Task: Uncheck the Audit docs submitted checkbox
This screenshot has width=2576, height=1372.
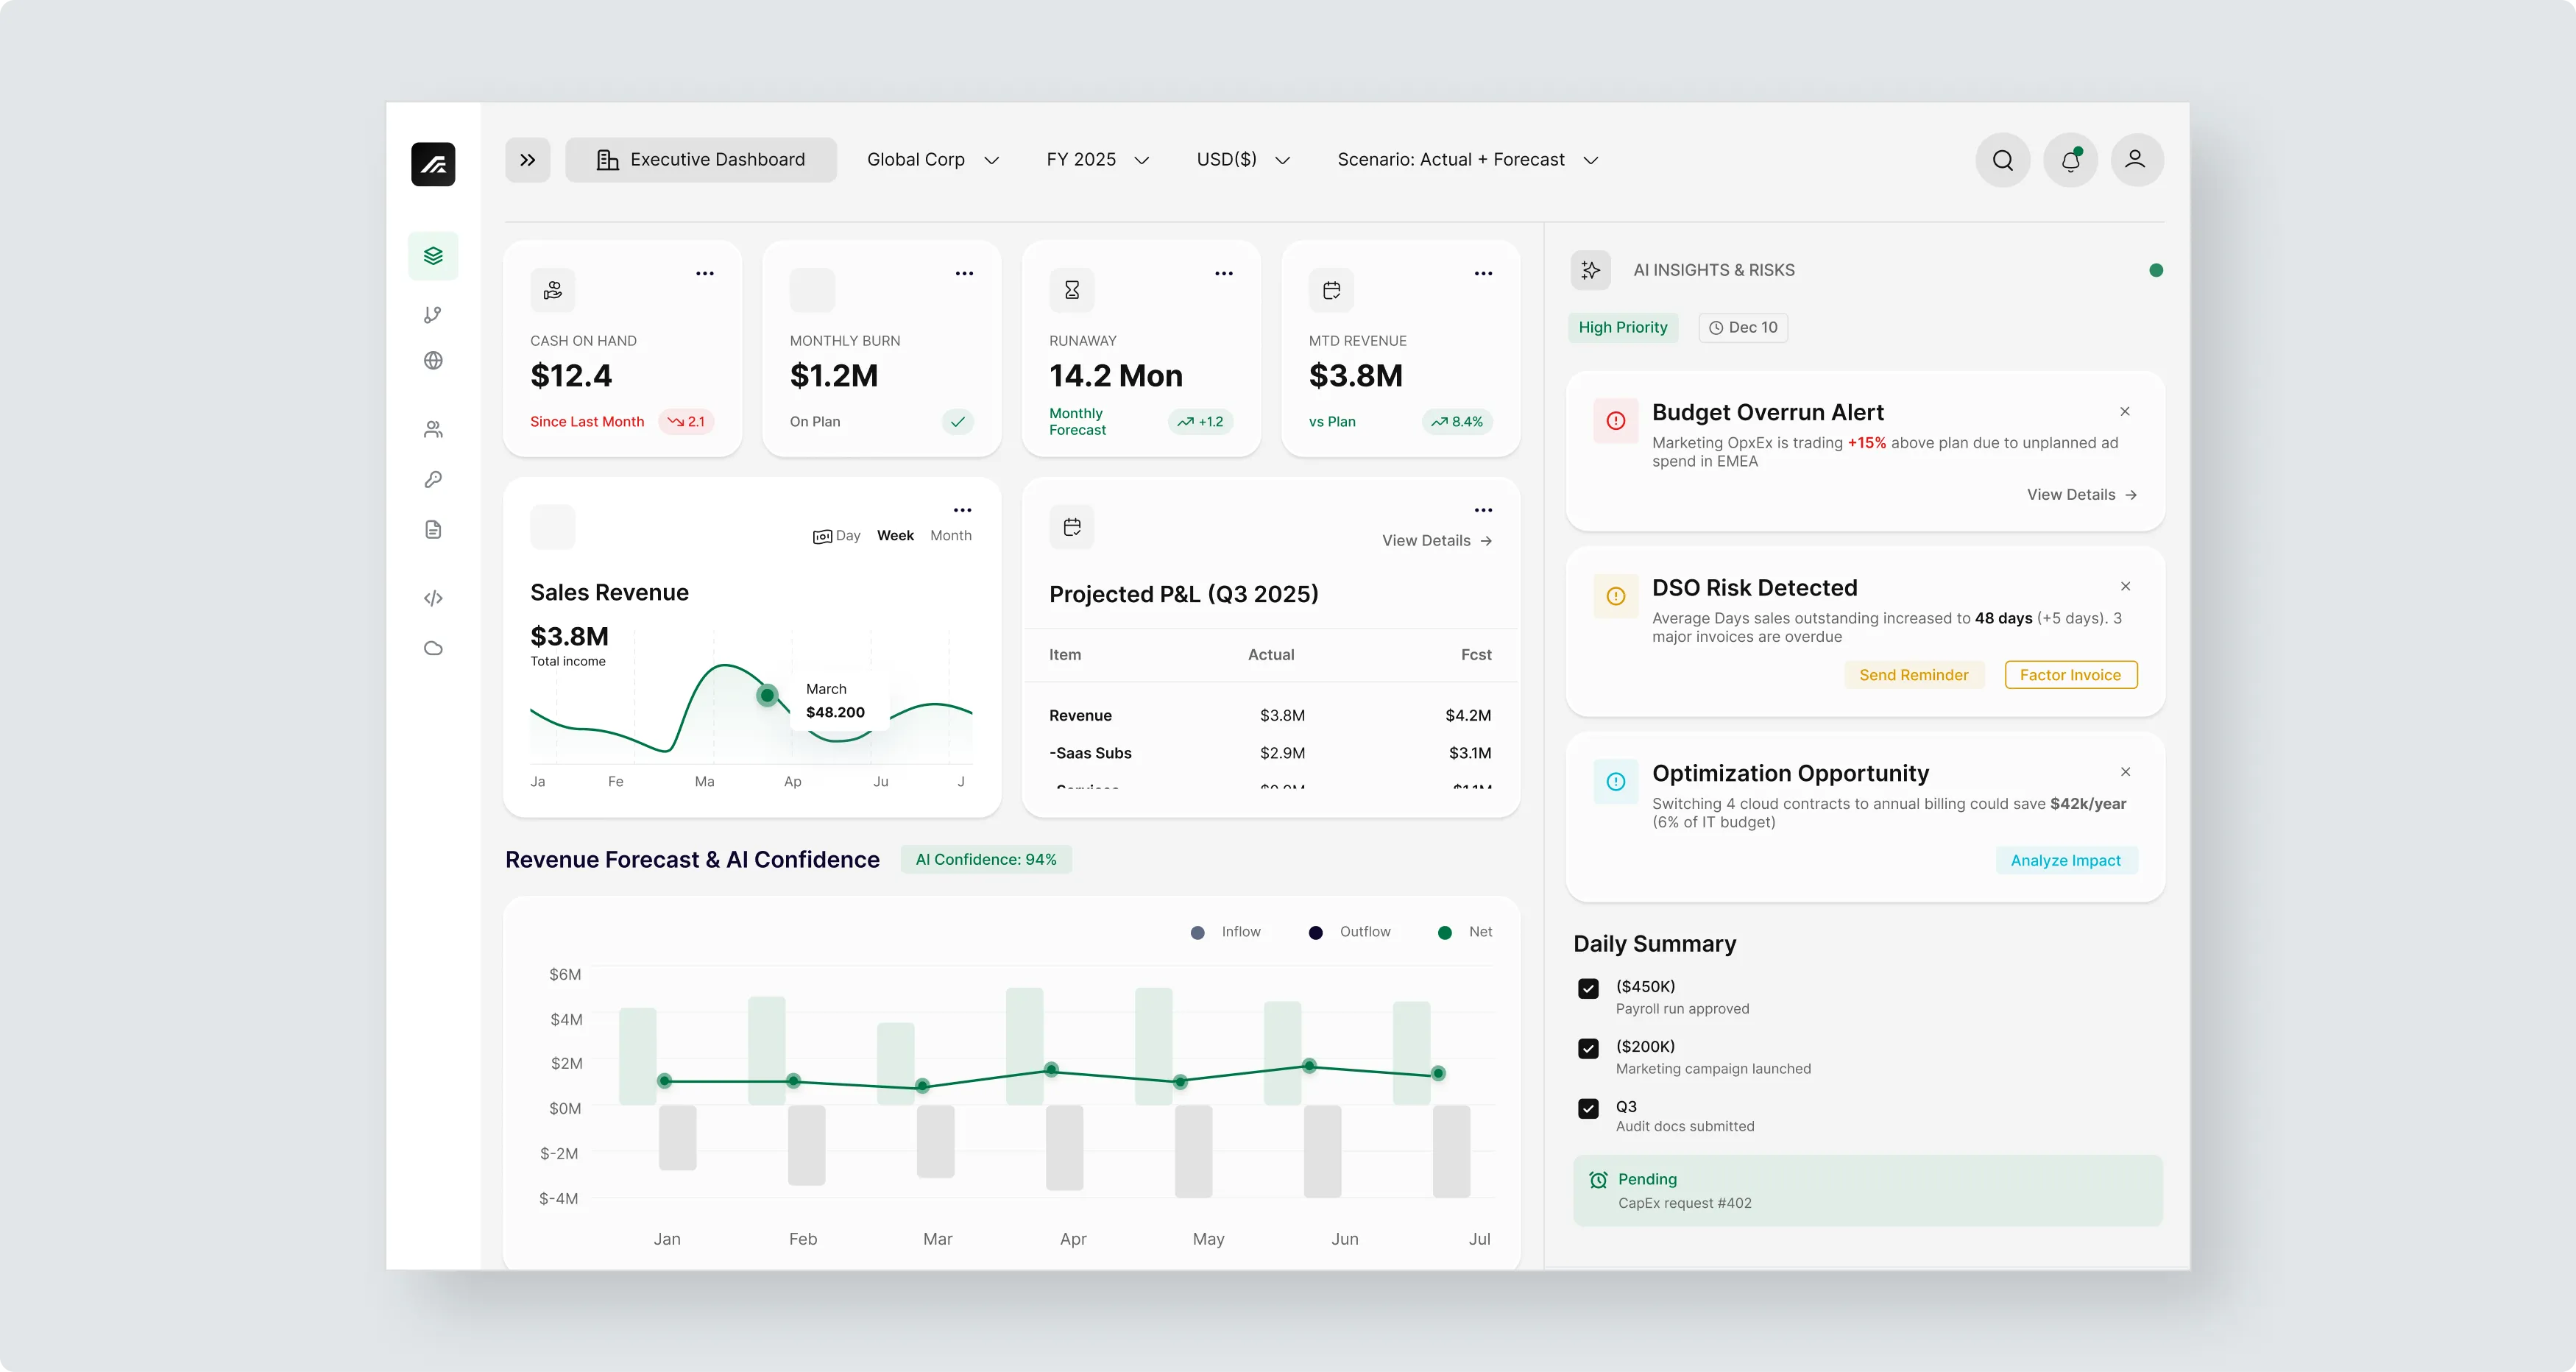Action: point(1588,1108)
